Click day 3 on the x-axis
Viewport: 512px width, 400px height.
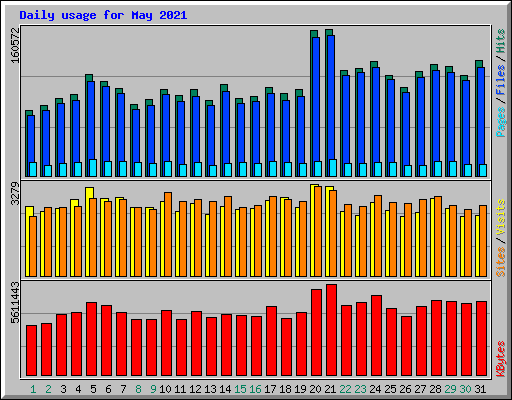[x=63, y=389]
